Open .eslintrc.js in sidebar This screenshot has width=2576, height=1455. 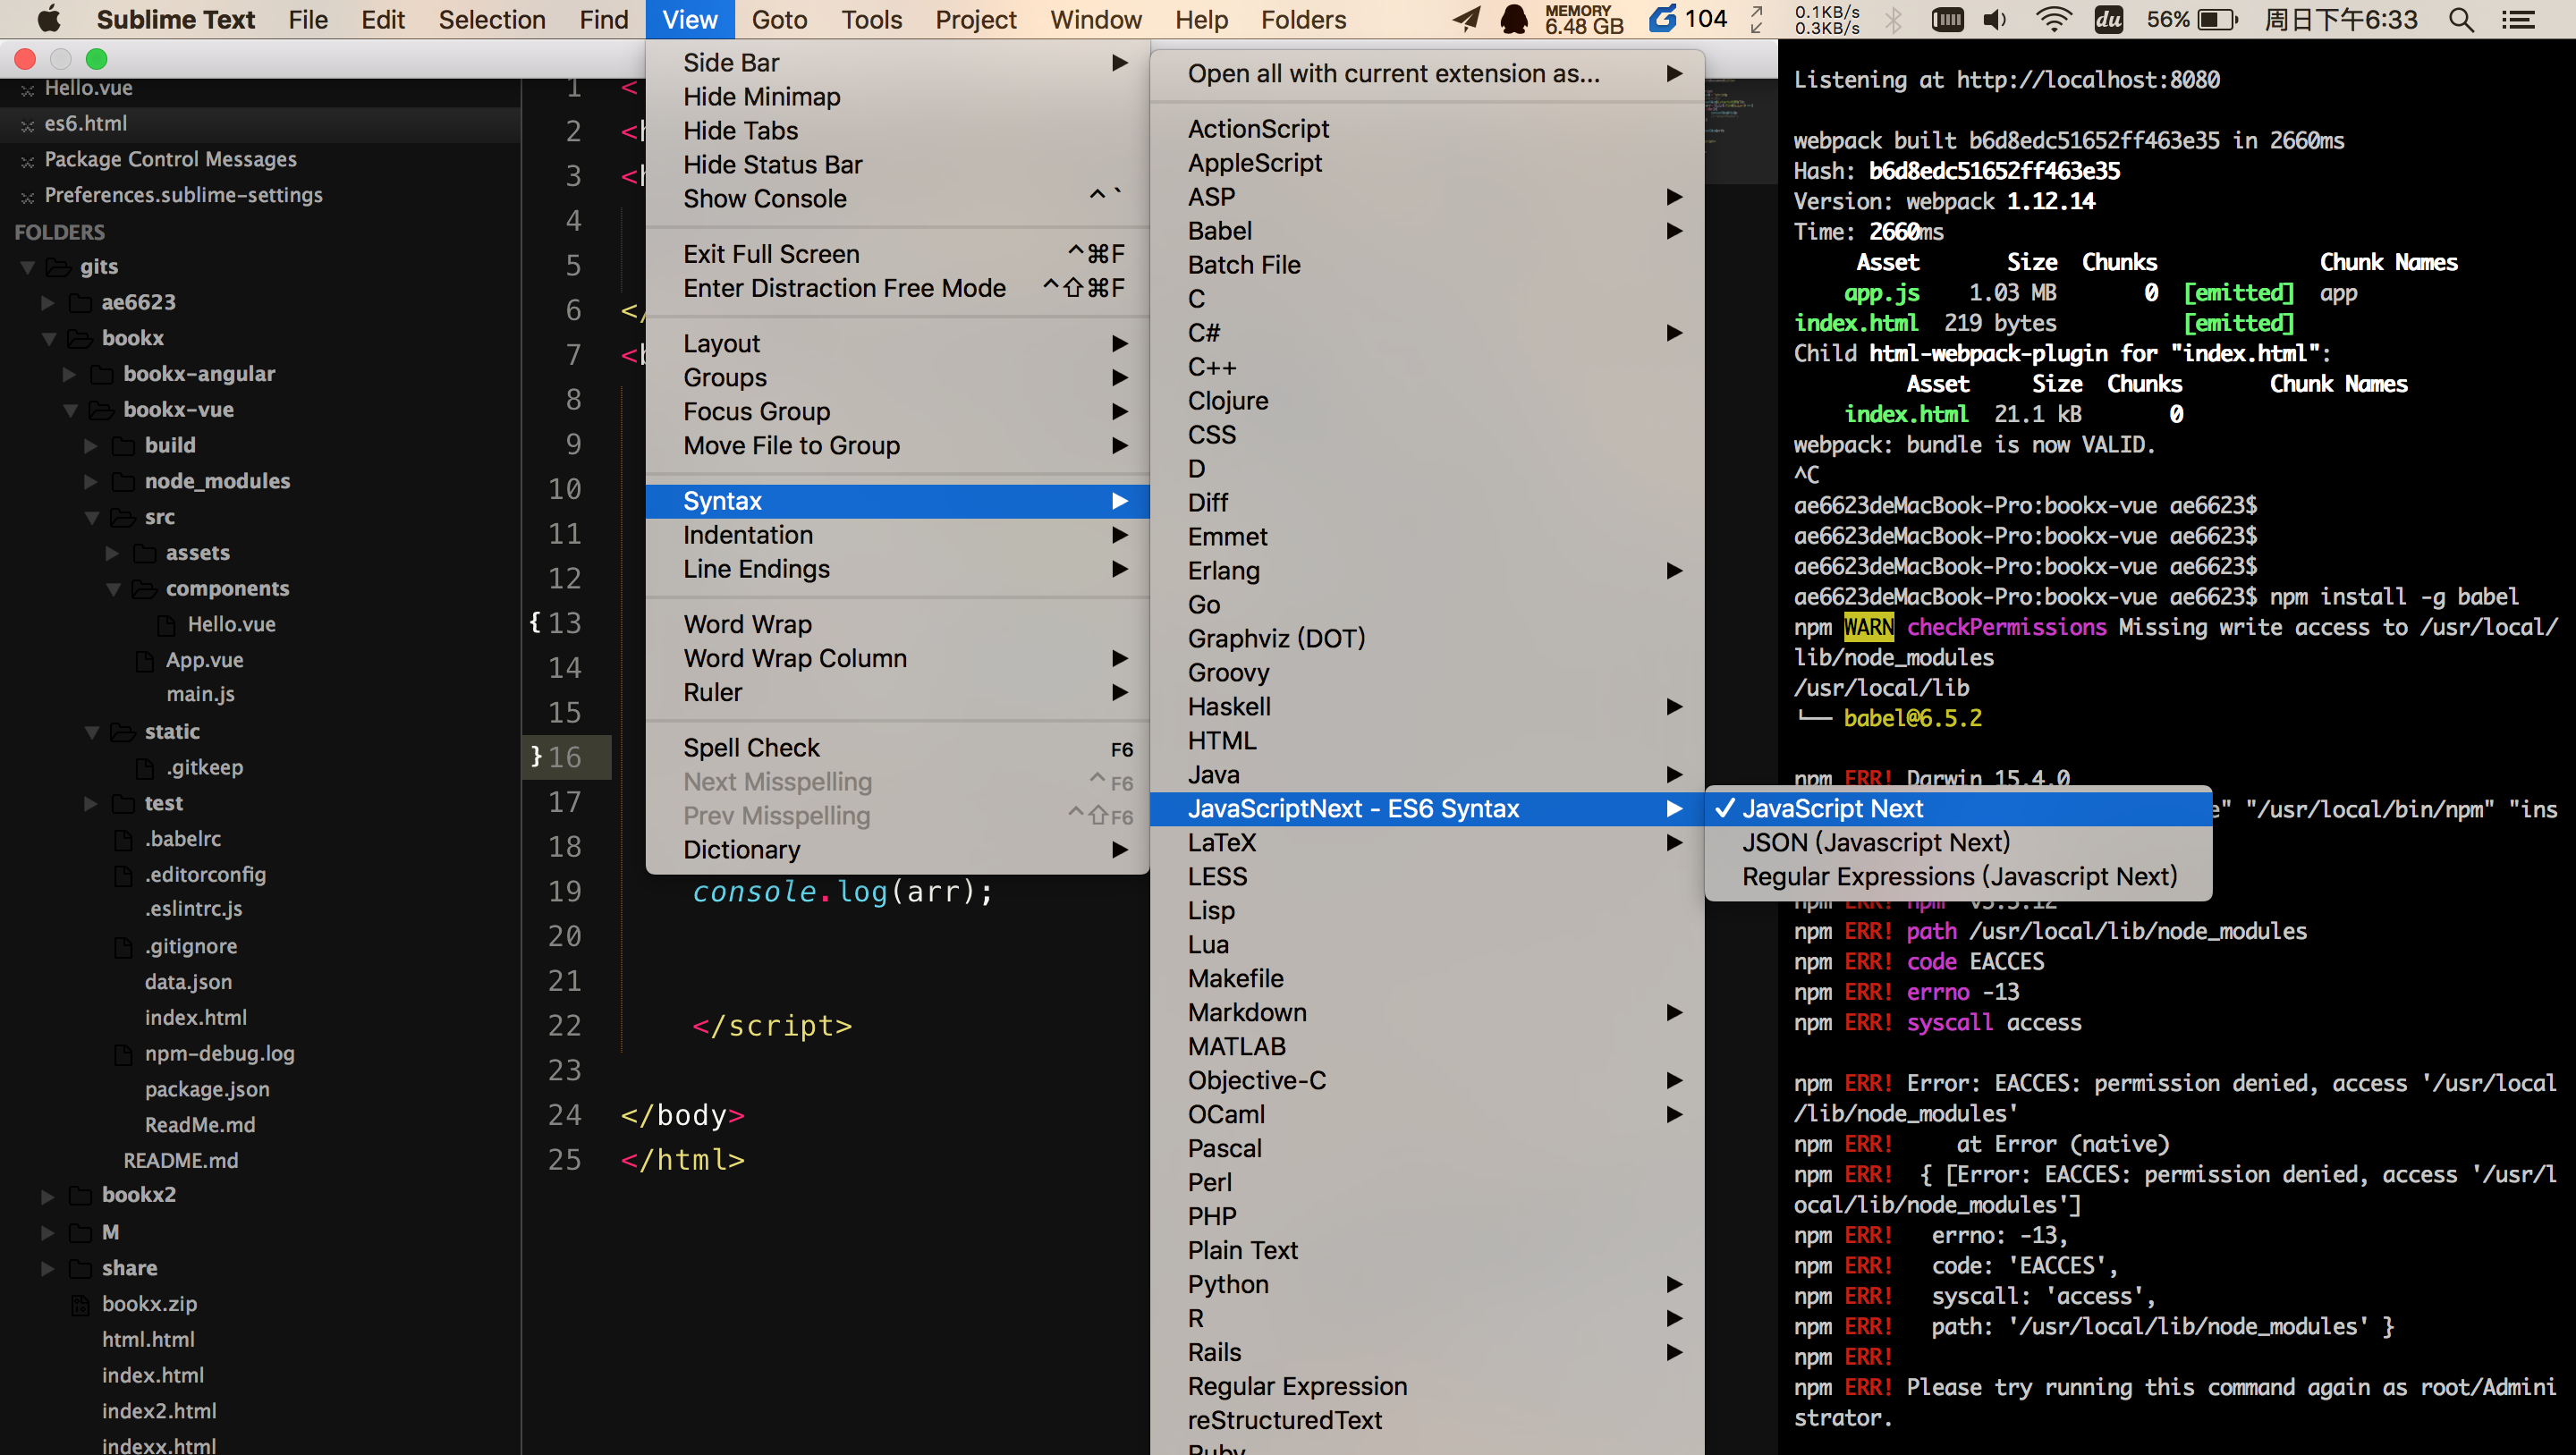193,909
